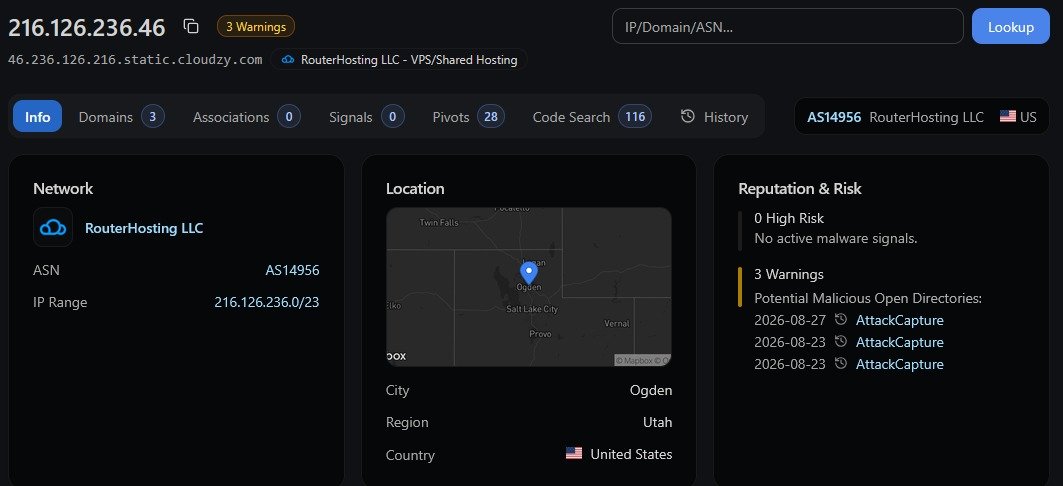Click the RouterHosting cloud logo in Network card
This screenshot has height=486, width=1063.
[x=53, y=227]
